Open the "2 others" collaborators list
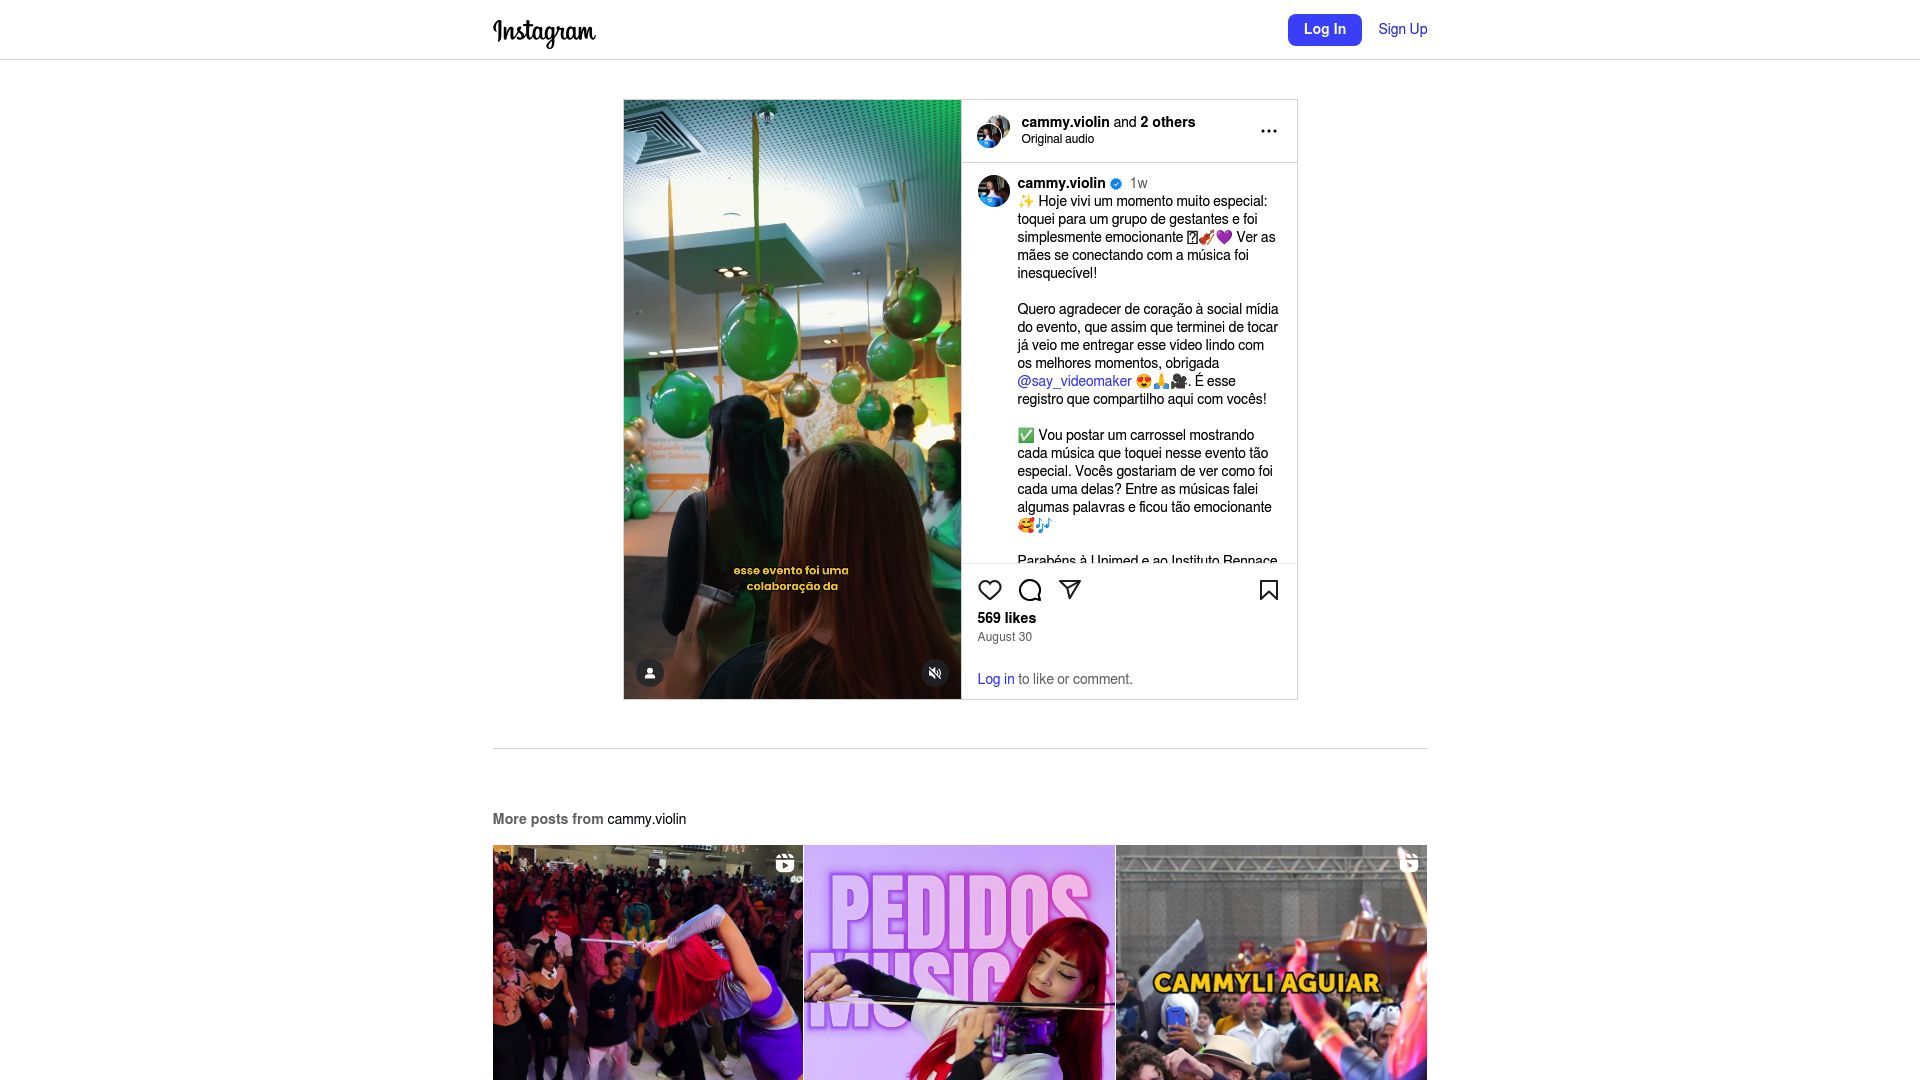 click(1167, 122)
